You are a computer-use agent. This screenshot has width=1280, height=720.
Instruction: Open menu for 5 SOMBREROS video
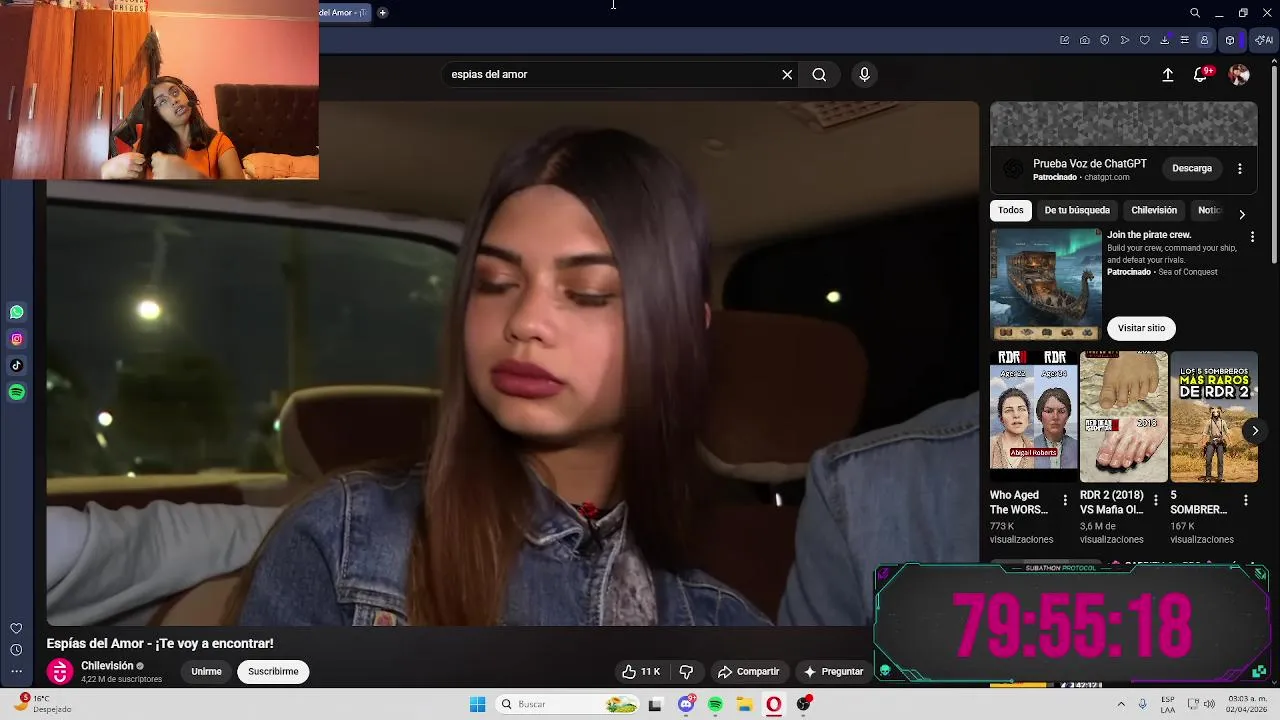point(1246,500)
